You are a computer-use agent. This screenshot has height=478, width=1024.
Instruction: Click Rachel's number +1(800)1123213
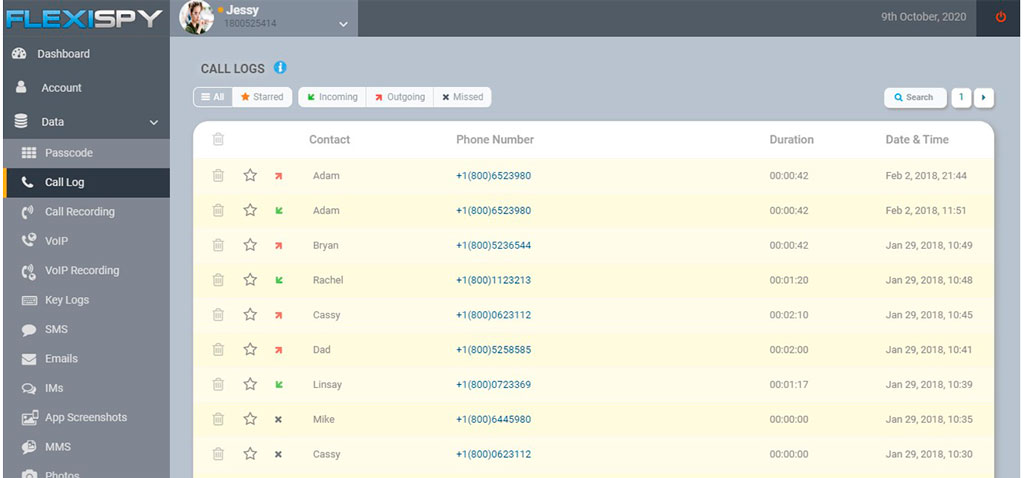(494, 280)
